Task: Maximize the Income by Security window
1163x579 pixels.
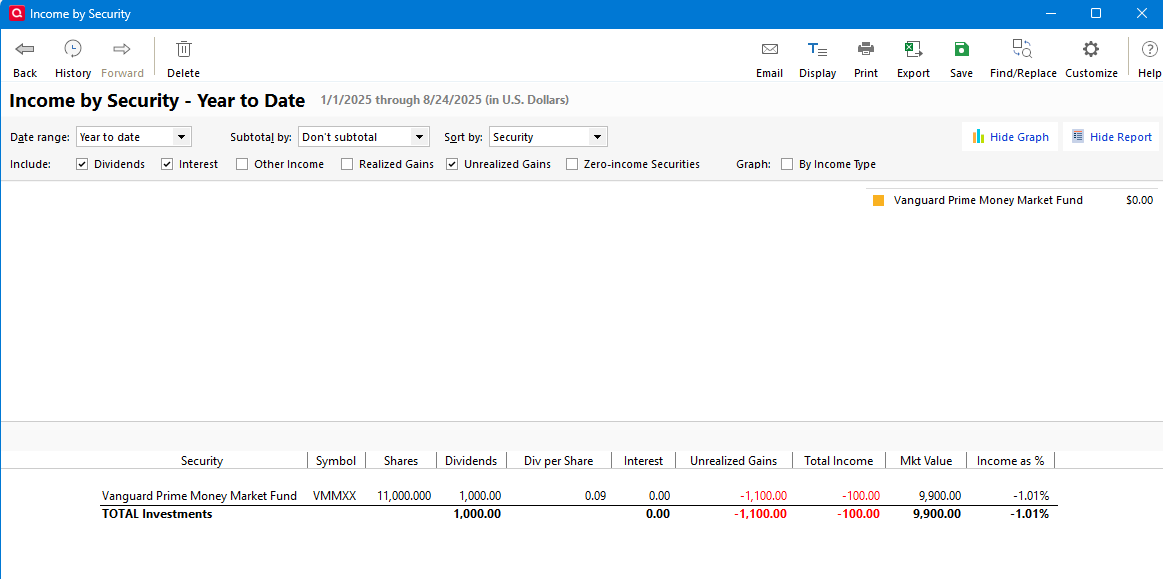Action: [x=1096, y=13]
